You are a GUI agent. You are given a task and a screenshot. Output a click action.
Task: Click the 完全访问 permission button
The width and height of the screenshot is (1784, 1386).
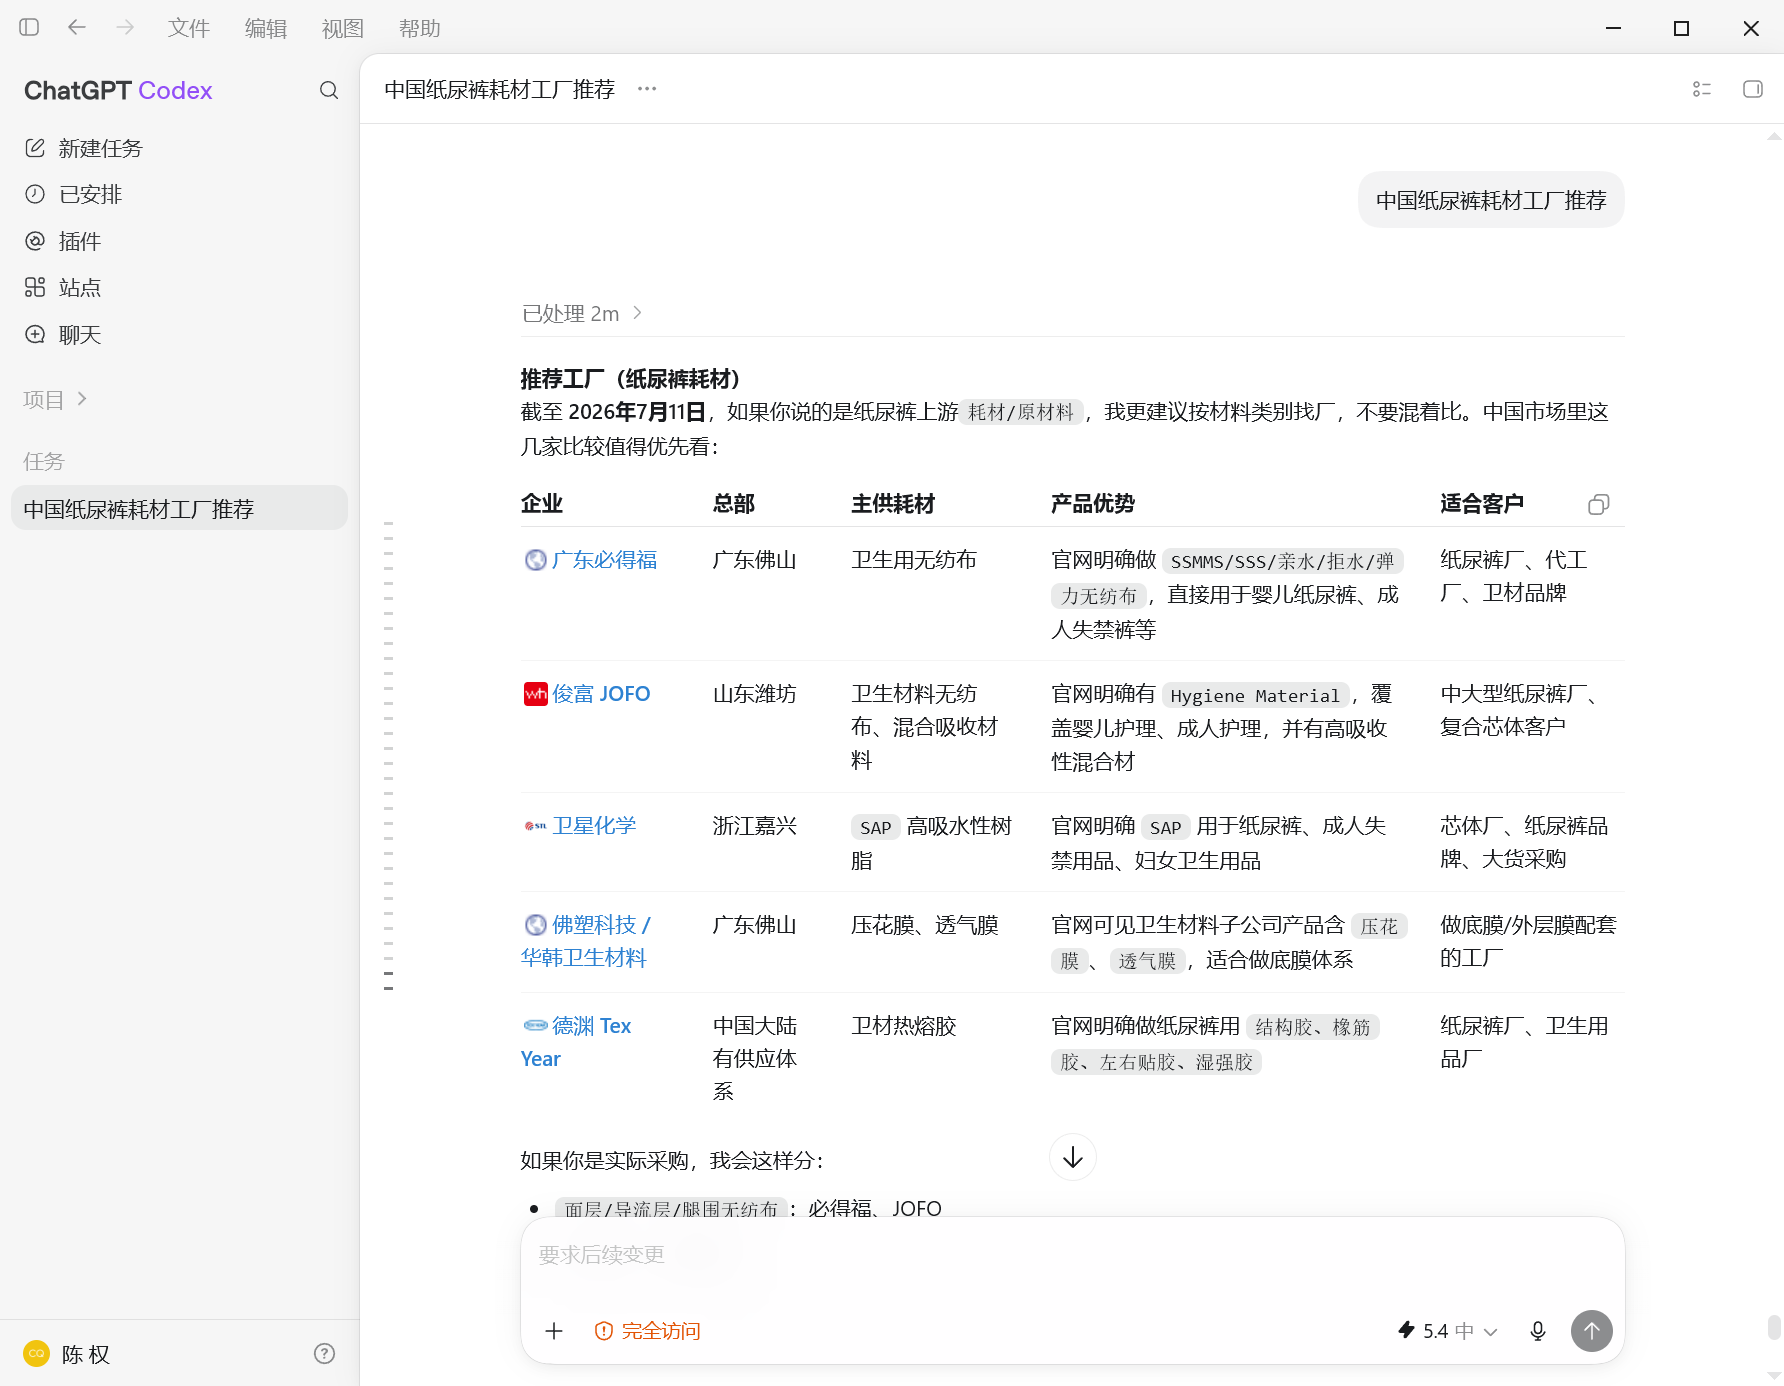tap(648, 1331)
